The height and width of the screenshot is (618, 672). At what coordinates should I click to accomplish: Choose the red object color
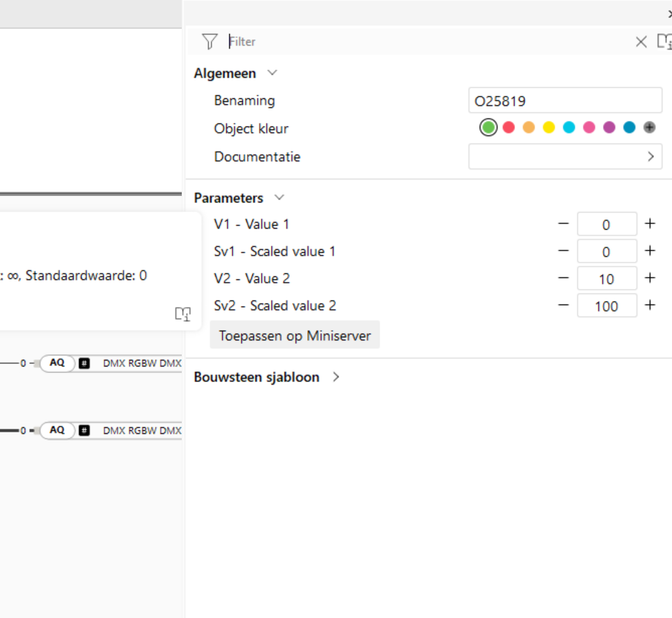(x=508, y=128)
